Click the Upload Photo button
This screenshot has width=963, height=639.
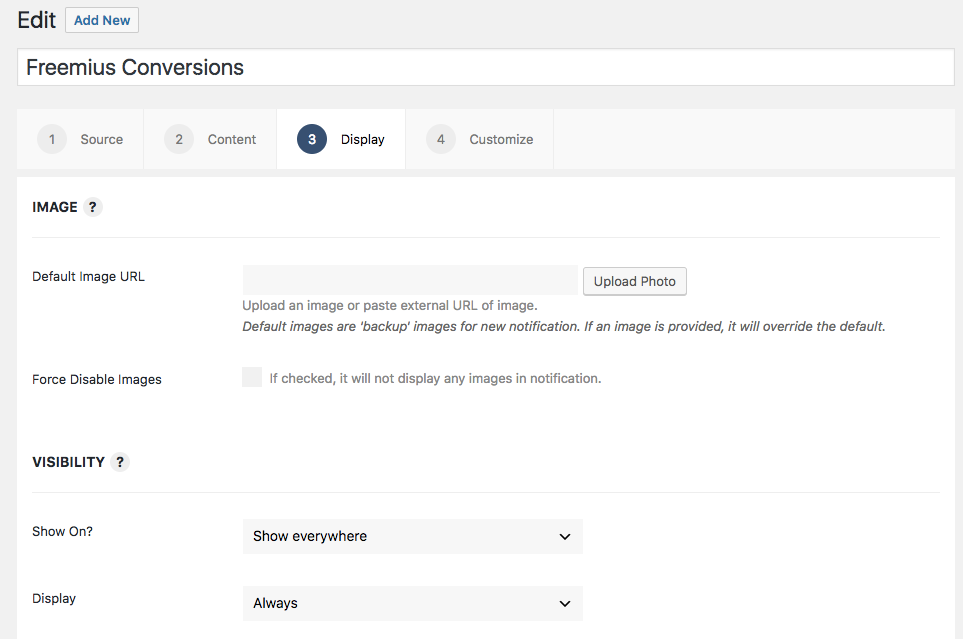tap(634, 281)
